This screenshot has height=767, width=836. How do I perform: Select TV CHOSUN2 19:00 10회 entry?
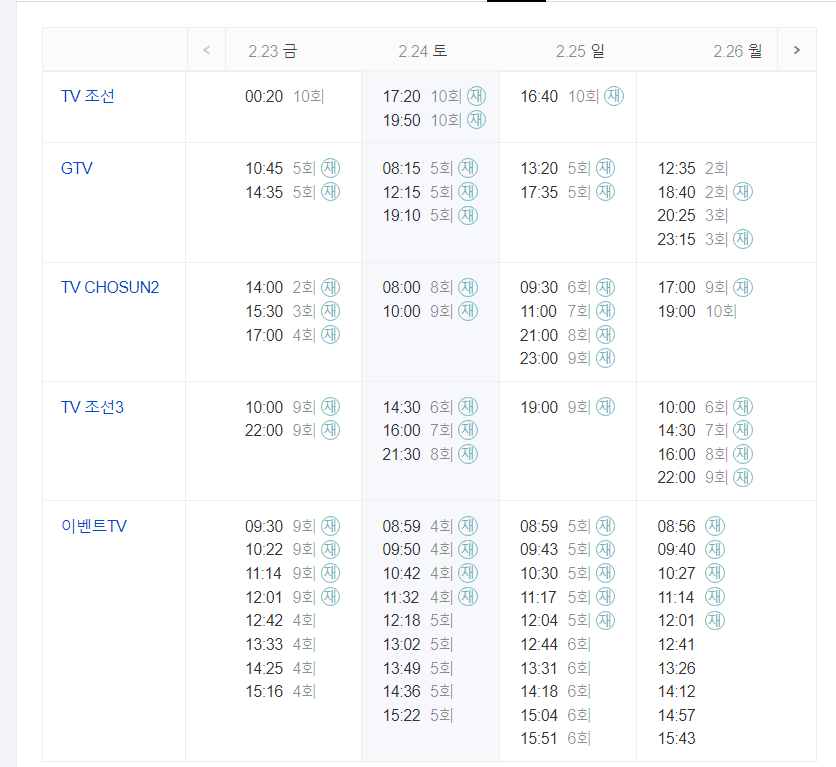pos(697,311)
